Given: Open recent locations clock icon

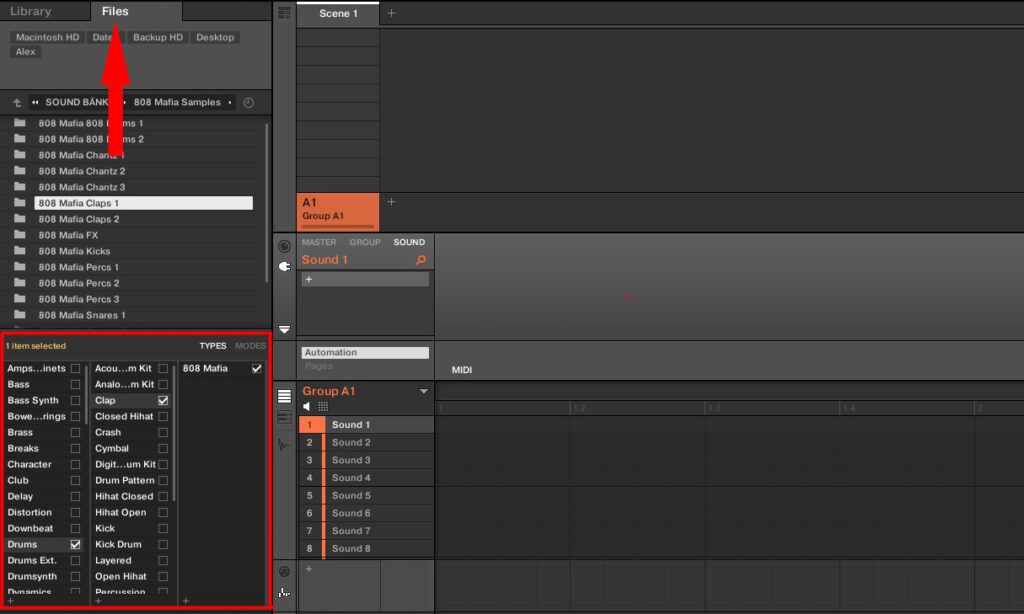Looking at the screenshot, I should pyautogui.click(x=248, y=103).
